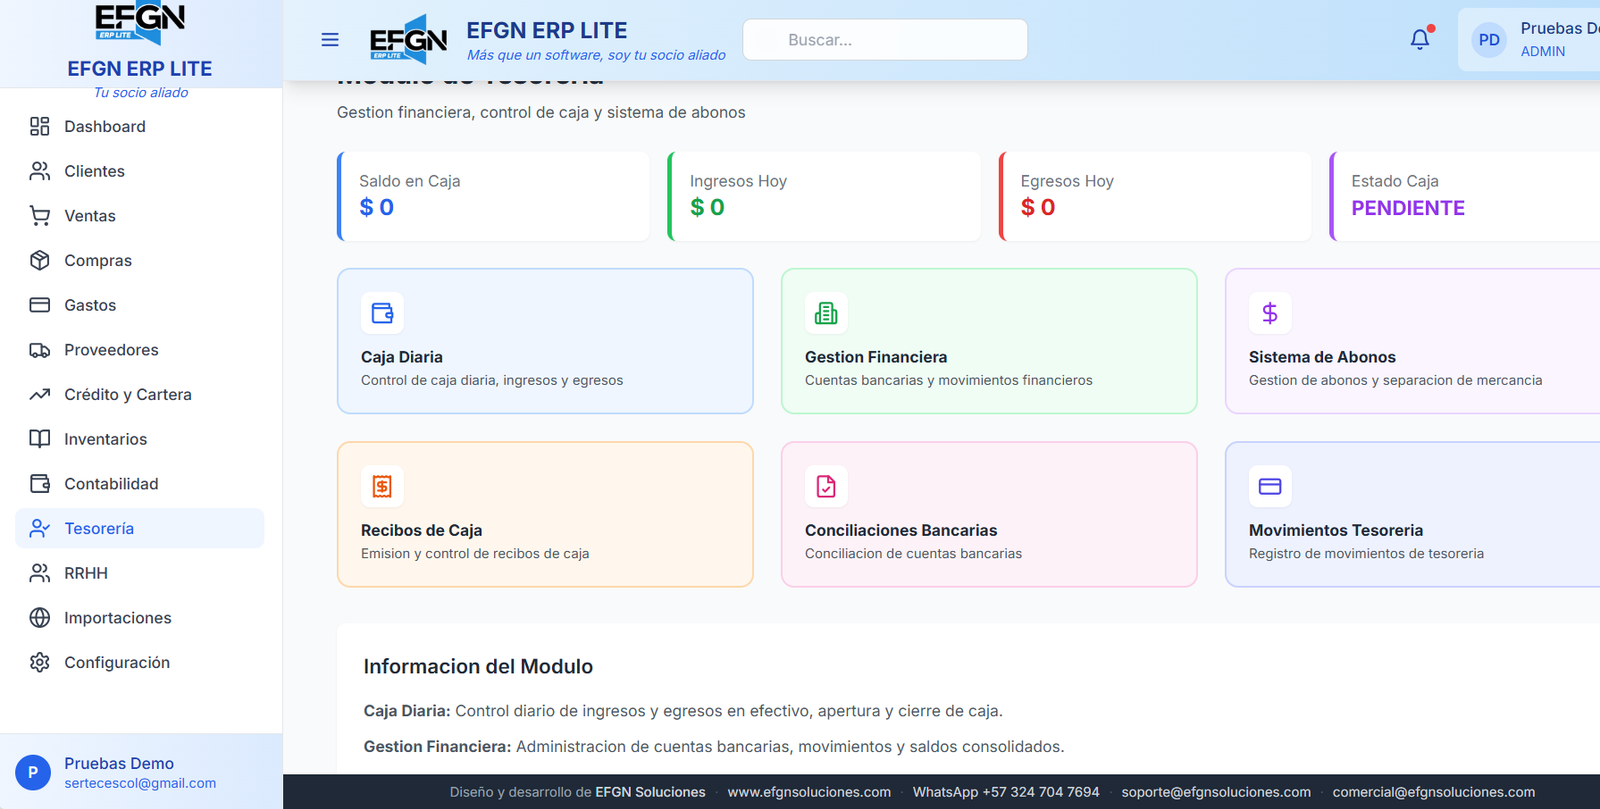Viewport: 1600px width, 809px height.
Task: Click comercial@efgnsoluciones.com email link
Action: pyautogui.click(x=1434, y=792)
